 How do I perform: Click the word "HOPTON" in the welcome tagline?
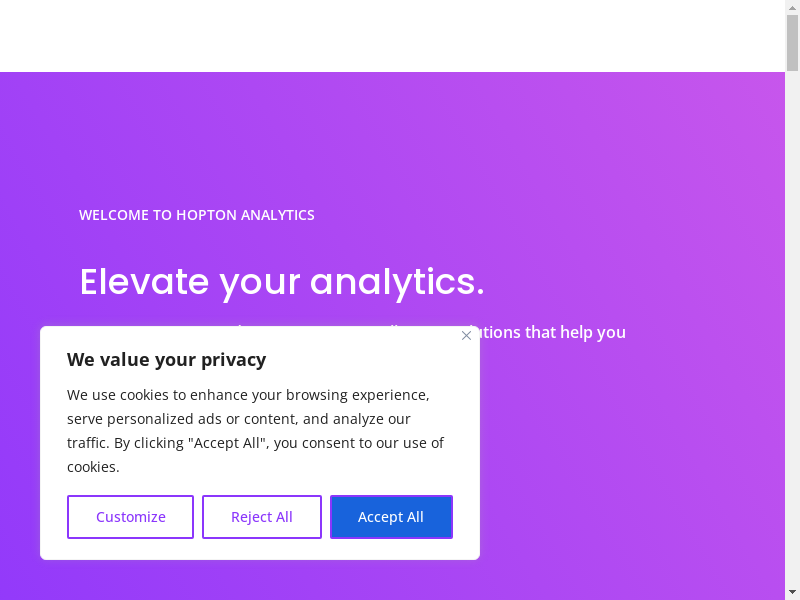click(x=206, y=215)
